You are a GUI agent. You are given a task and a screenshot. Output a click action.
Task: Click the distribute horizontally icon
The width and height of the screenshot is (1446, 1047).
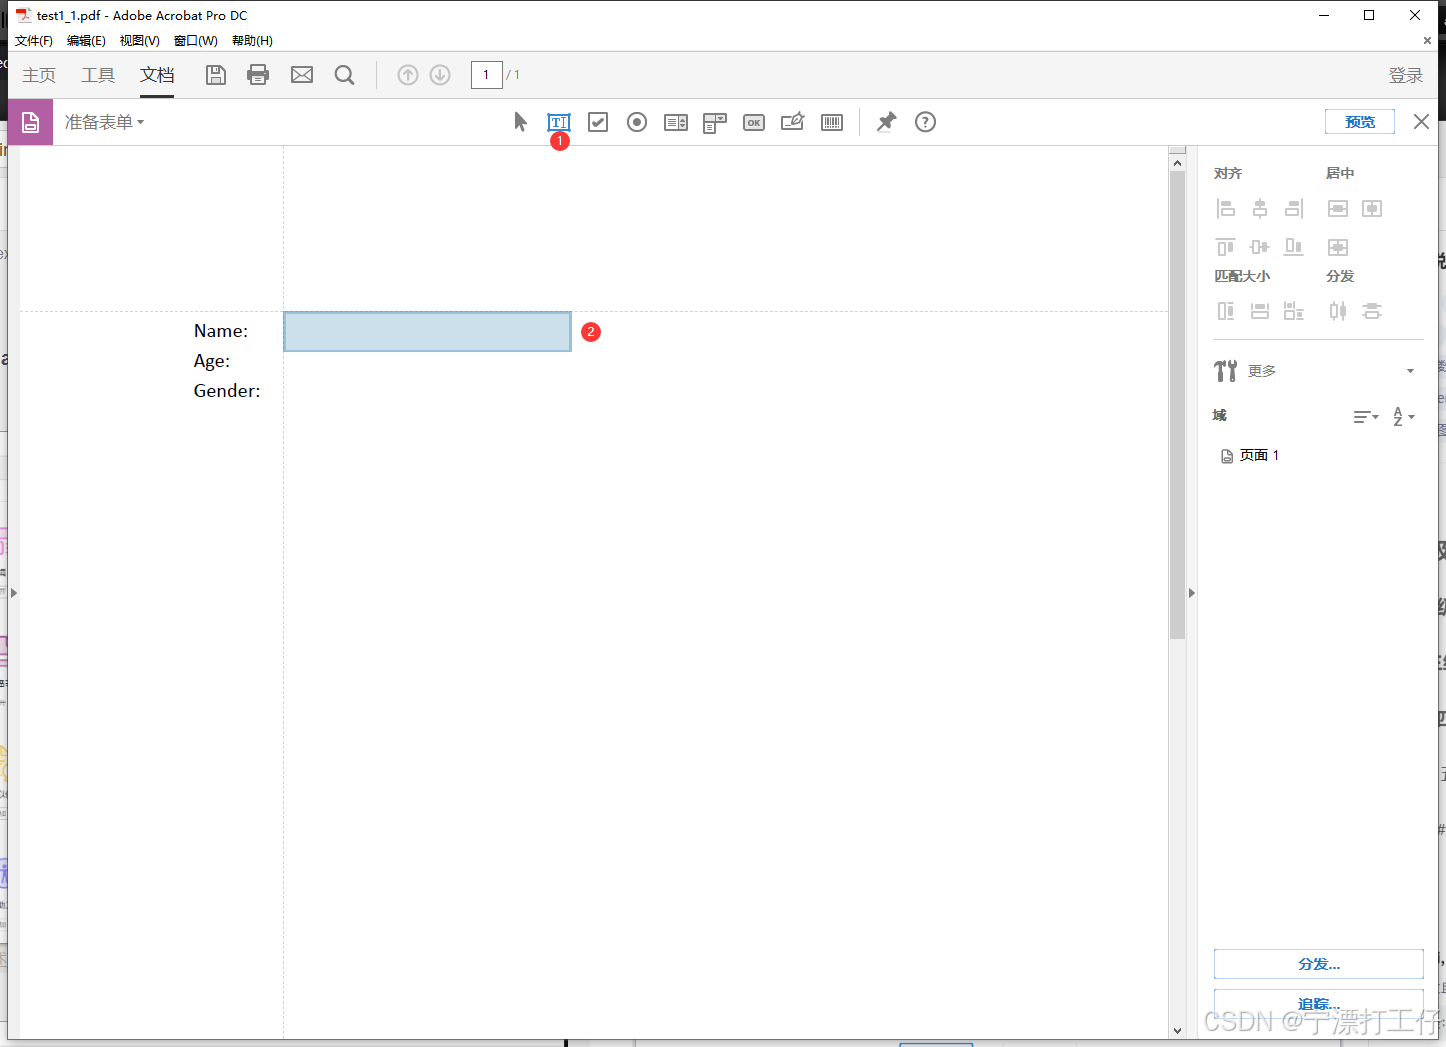pos(1338,311)
